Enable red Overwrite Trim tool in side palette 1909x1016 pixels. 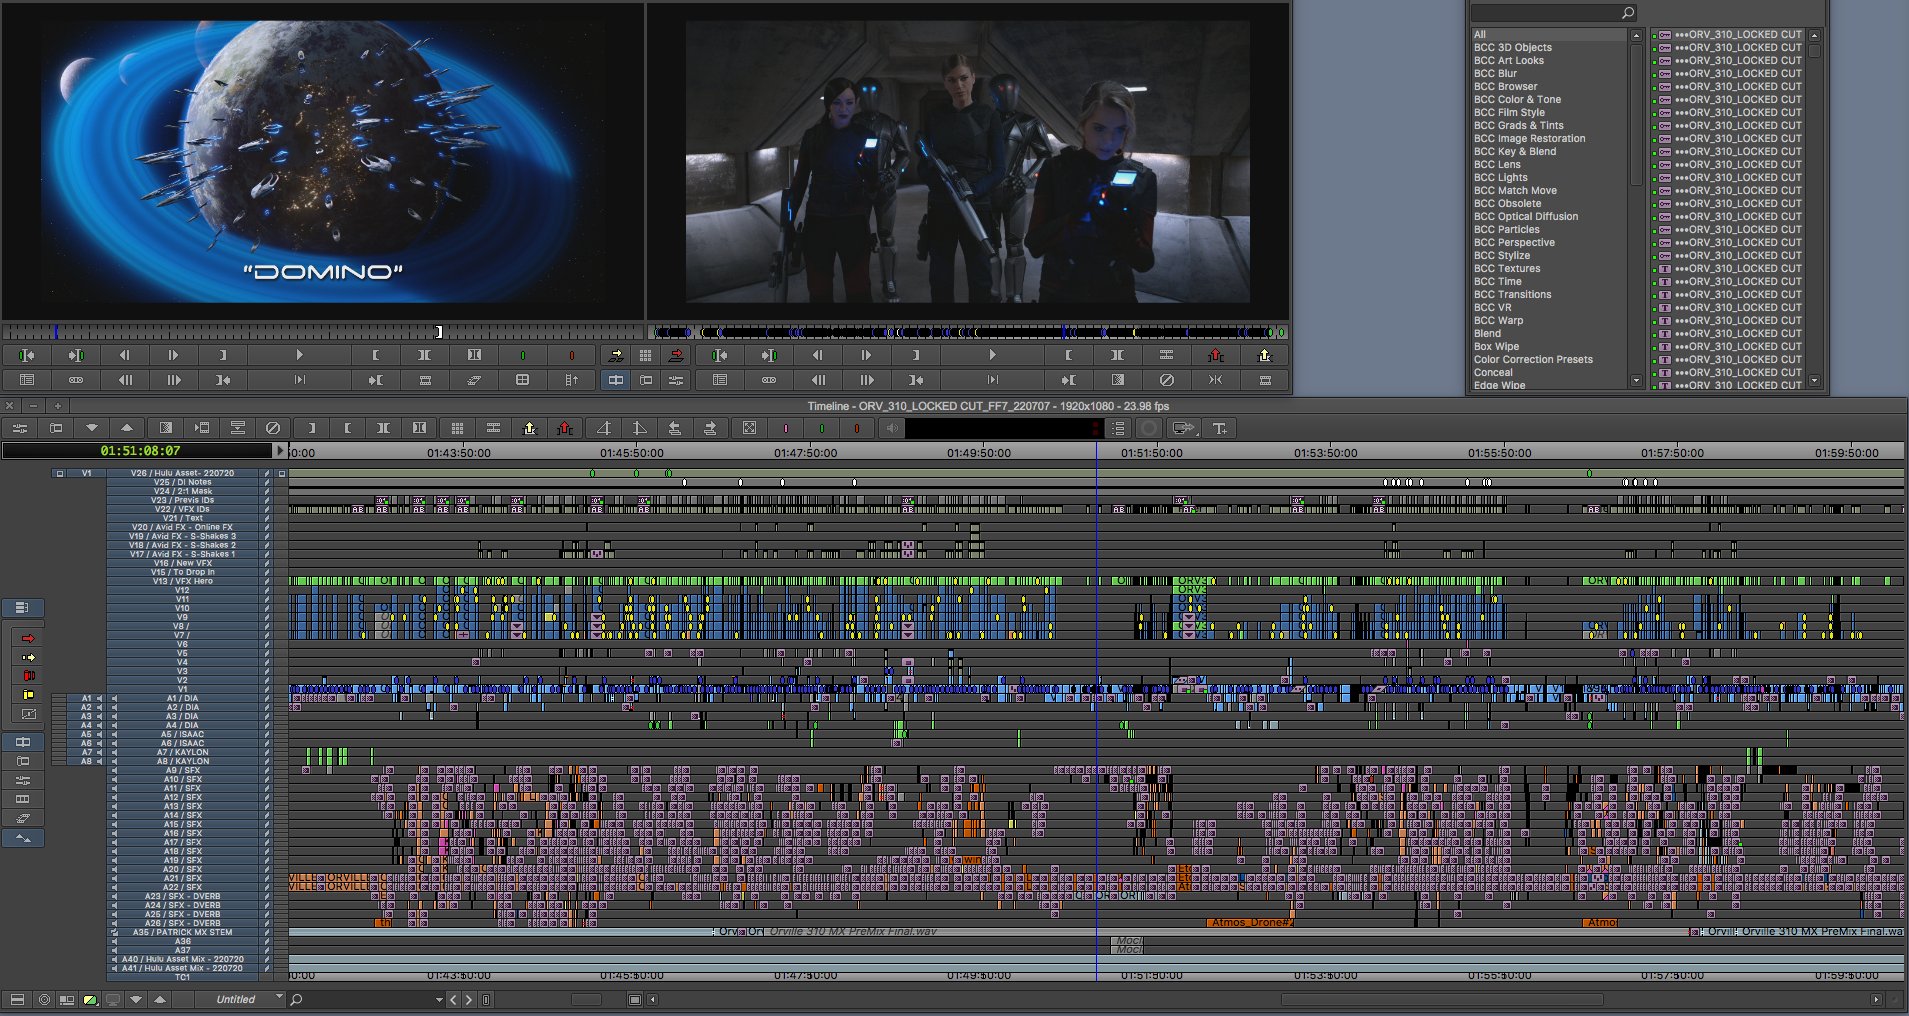(28, 676)
